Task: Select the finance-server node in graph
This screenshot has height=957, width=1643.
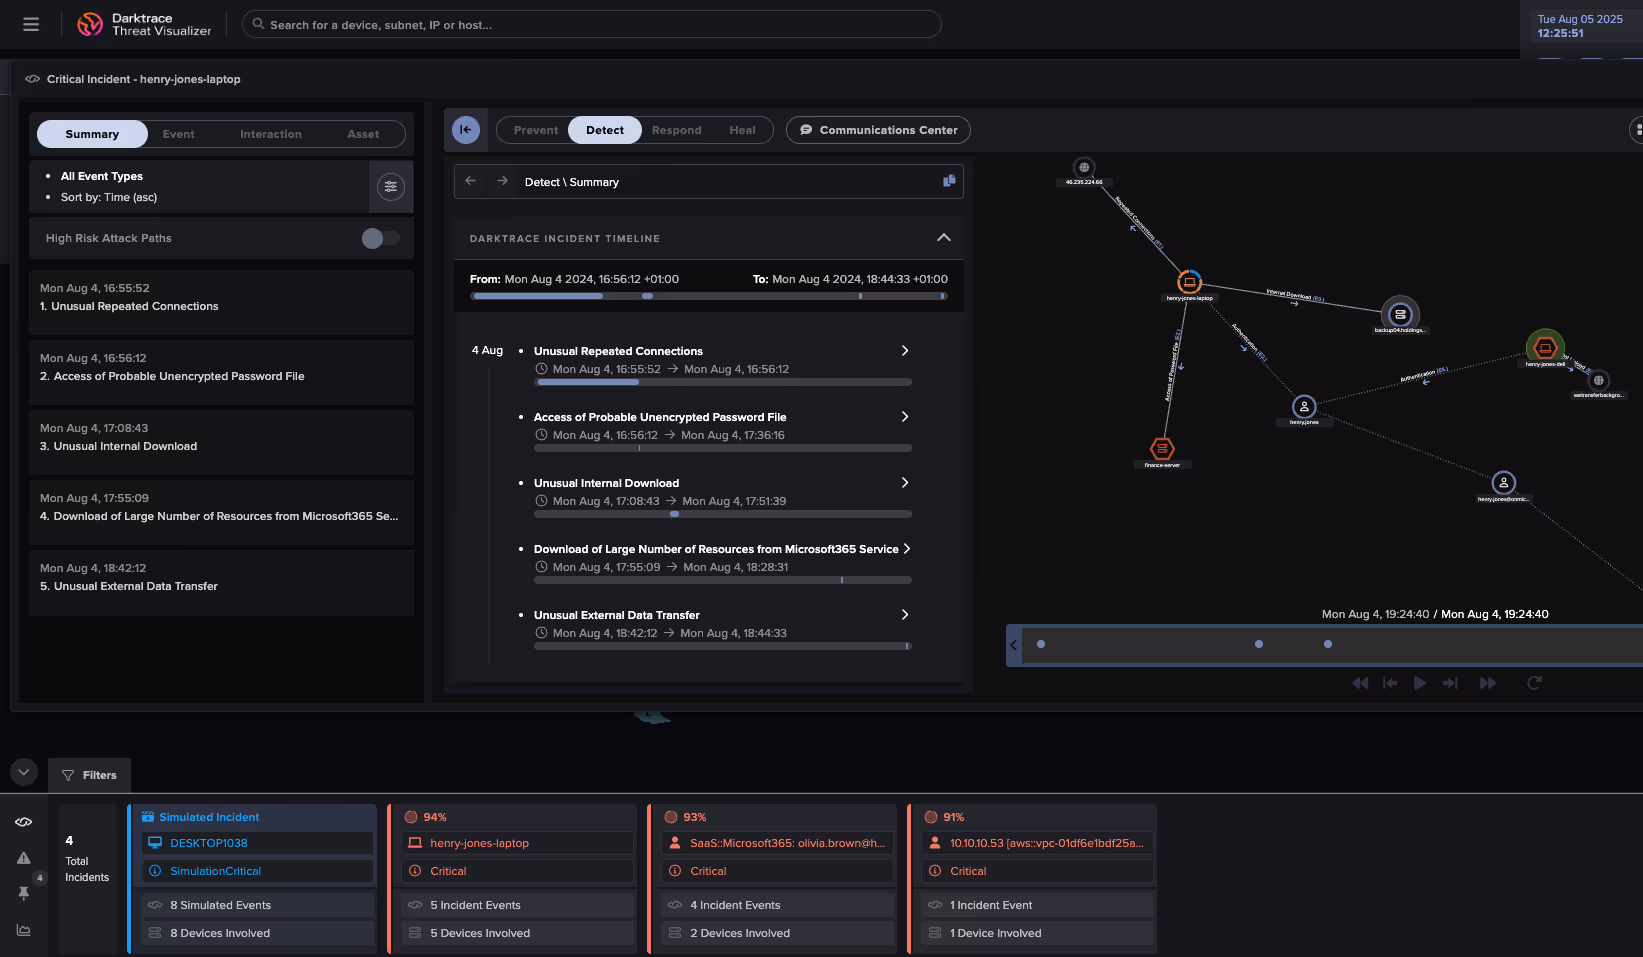Action: pos(1162,448)
